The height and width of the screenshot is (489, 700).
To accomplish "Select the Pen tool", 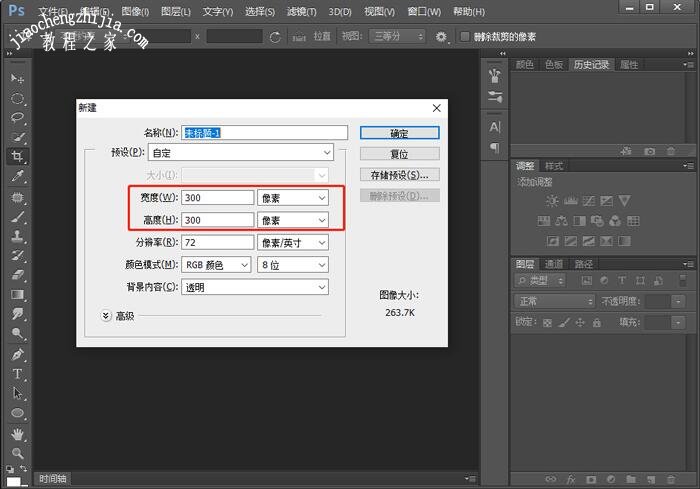I will [17, 354].
